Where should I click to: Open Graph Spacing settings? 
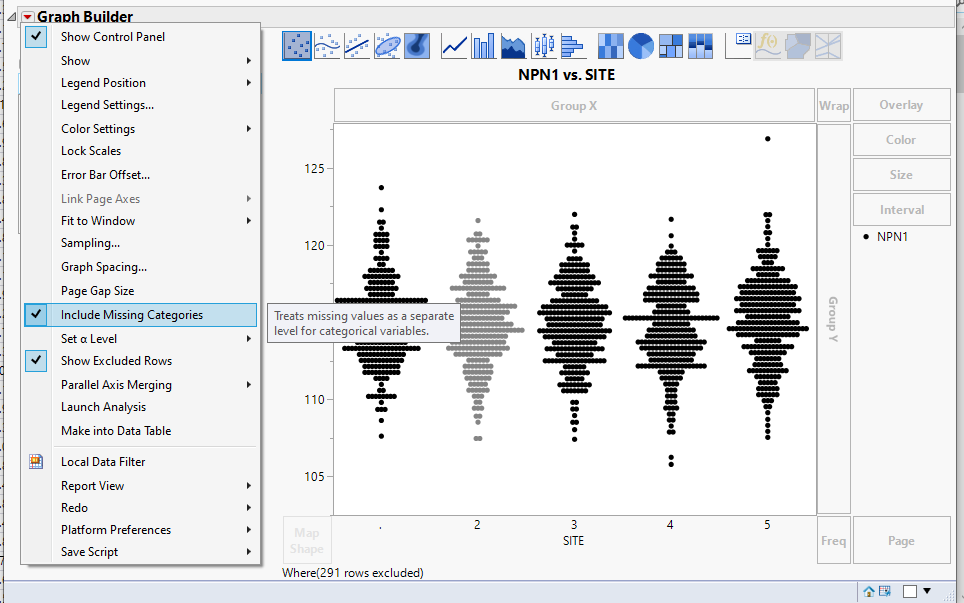141,267
